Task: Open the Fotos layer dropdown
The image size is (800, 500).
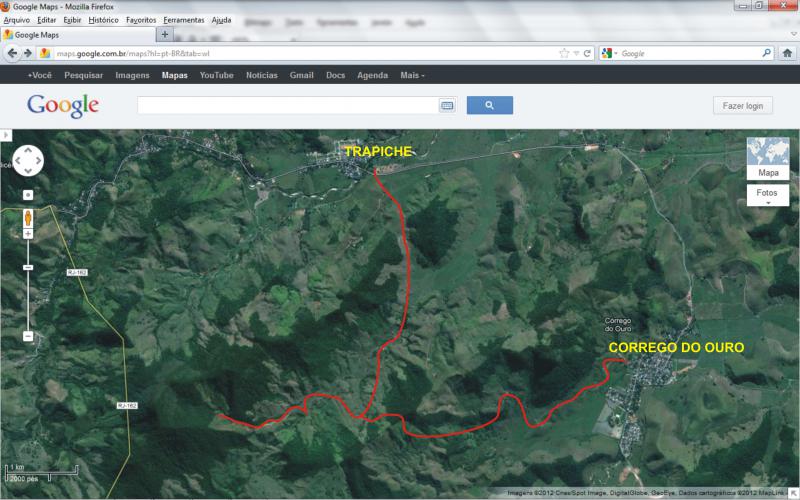Action: (x=768, y=195)
